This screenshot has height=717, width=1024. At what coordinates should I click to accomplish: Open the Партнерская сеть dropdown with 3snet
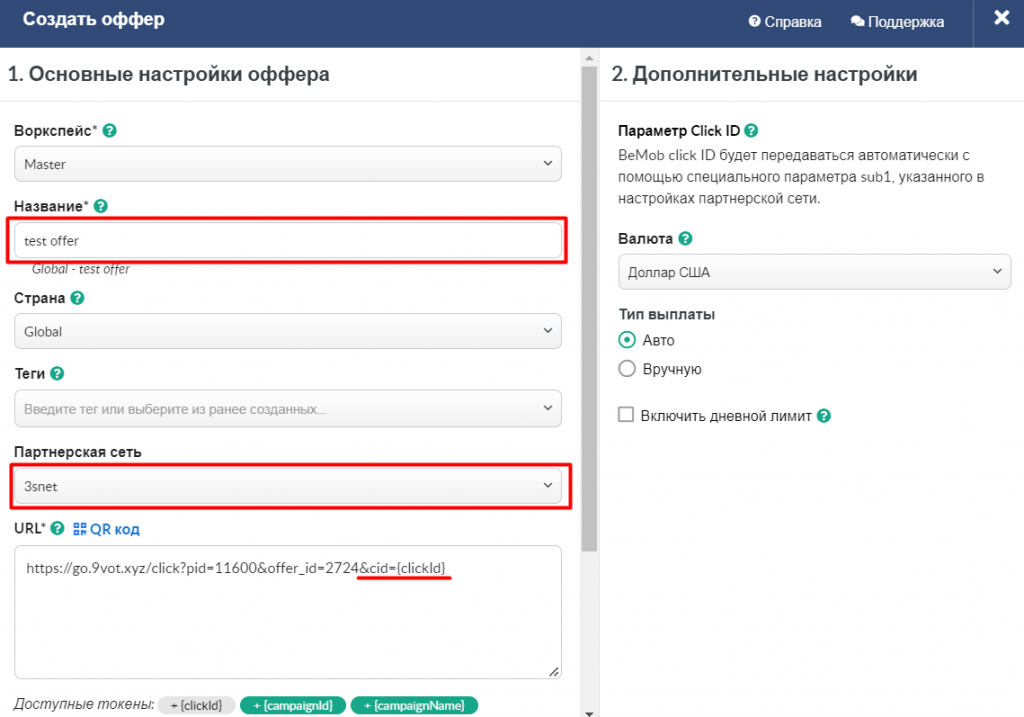coord(288,486)
